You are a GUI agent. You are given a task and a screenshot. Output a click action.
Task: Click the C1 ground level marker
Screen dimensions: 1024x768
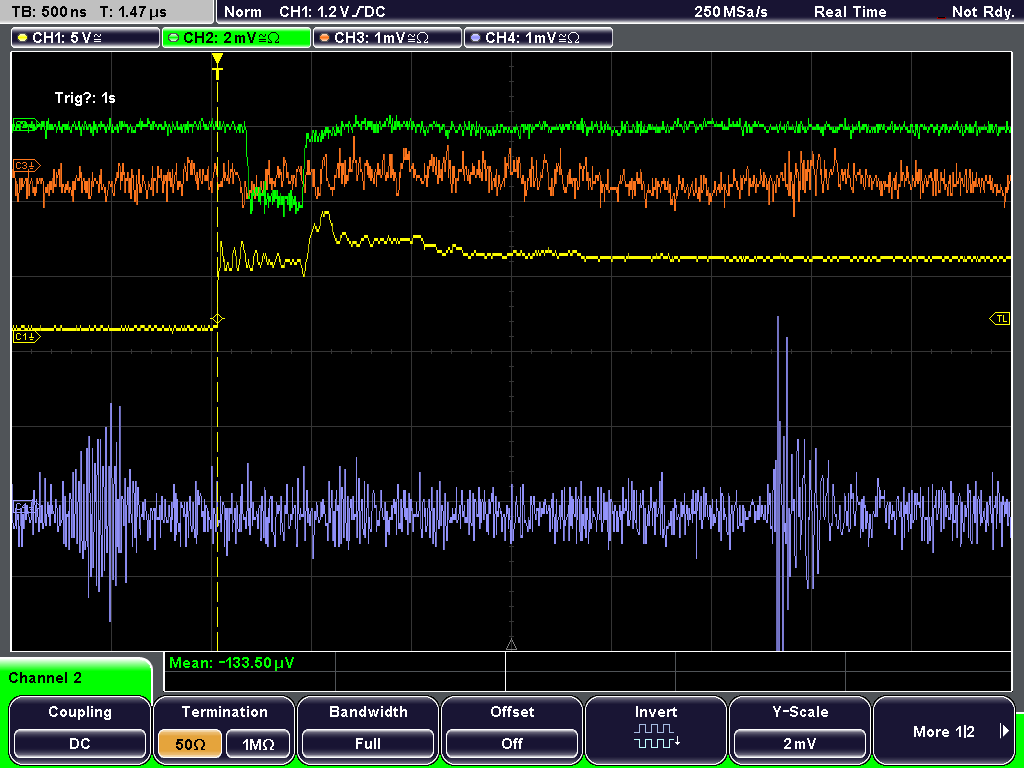click(27, 336)
